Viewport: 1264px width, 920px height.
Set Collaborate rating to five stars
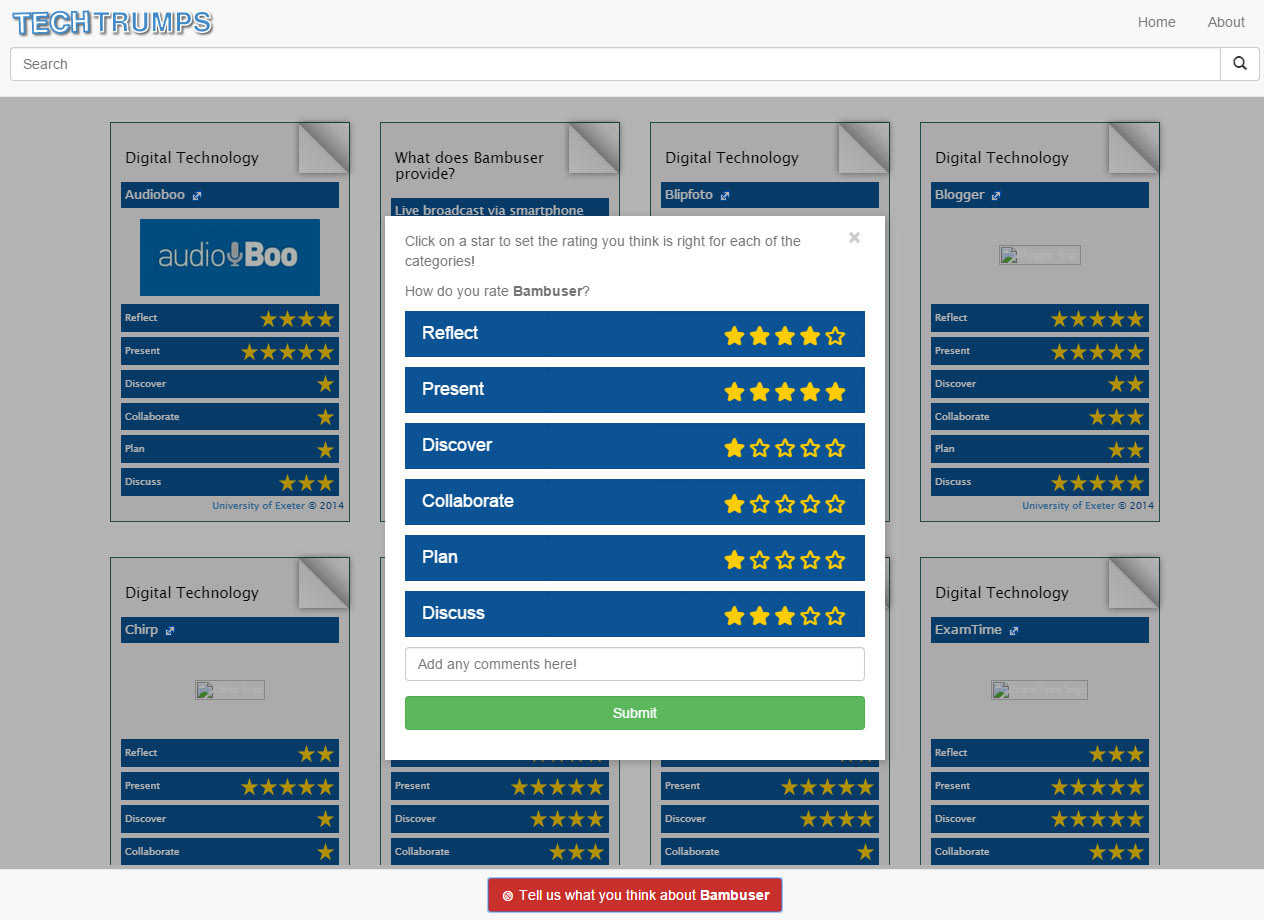coord(836,504)
